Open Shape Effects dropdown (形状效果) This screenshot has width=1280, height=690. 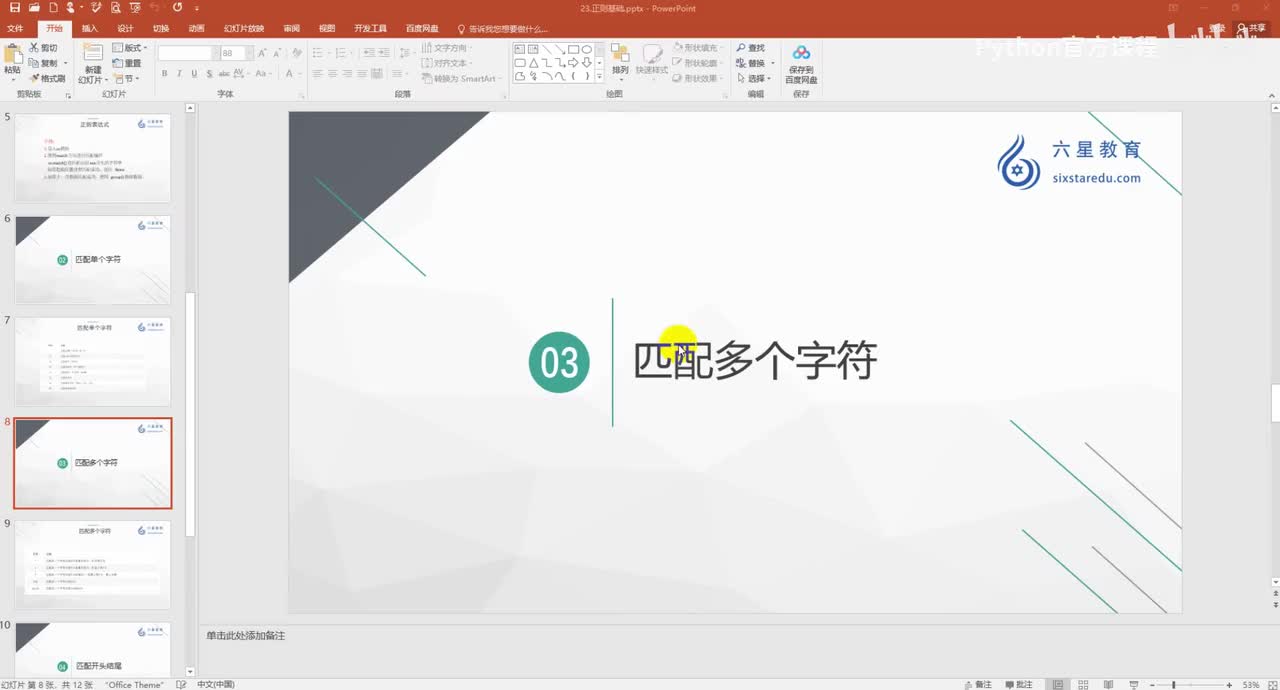click(x=699, y=78)
